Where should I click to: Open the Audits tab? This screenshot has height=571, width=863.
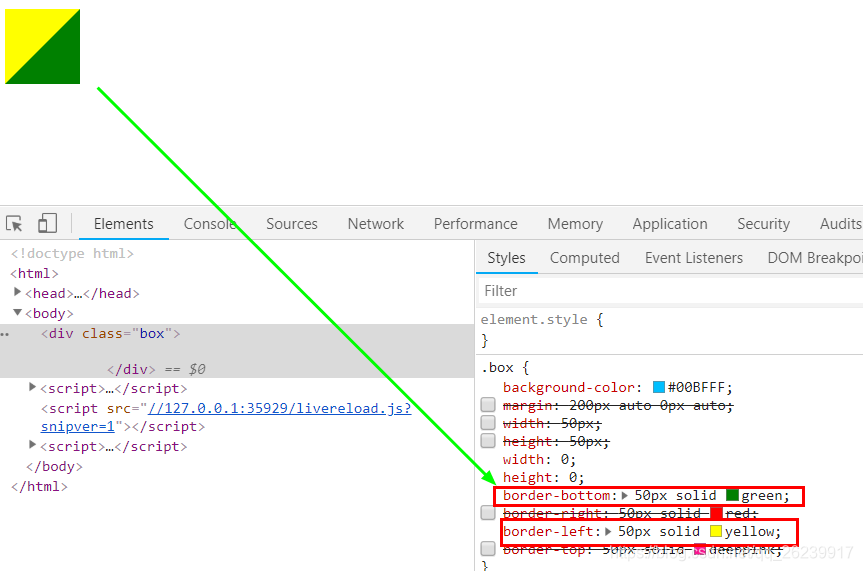(x=840, y=224)
